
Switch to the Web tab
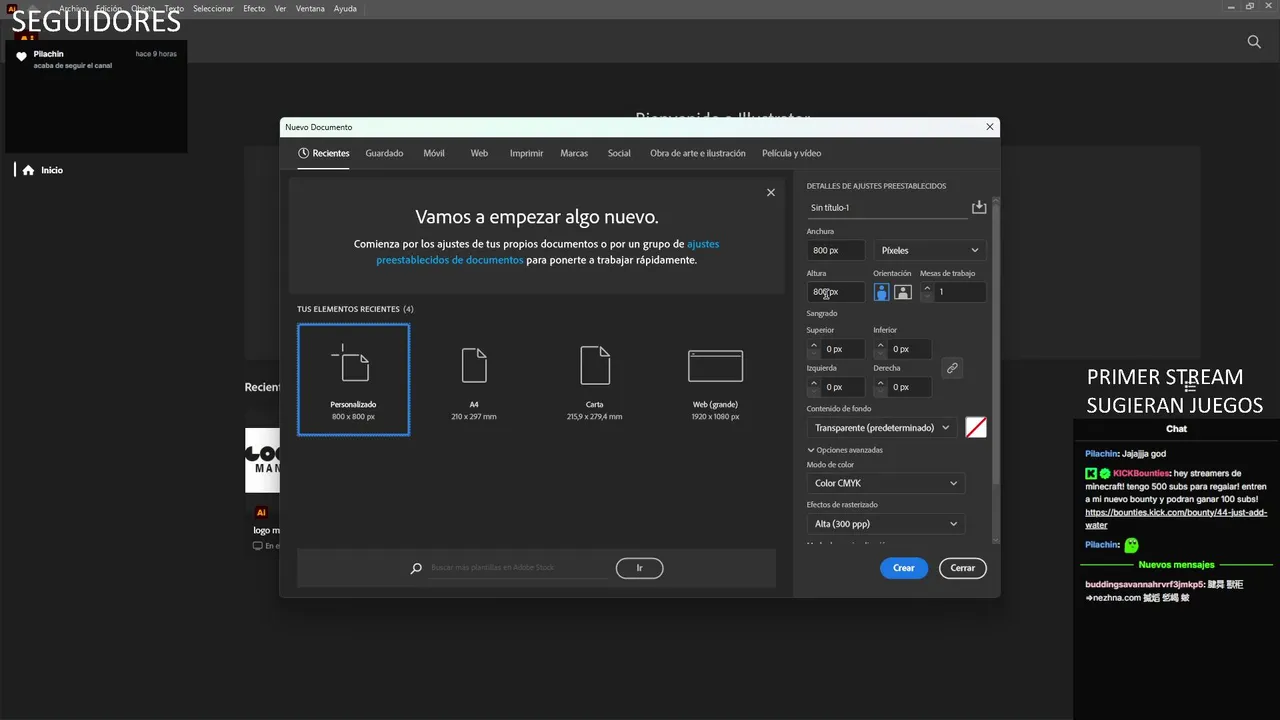(479, 153)
